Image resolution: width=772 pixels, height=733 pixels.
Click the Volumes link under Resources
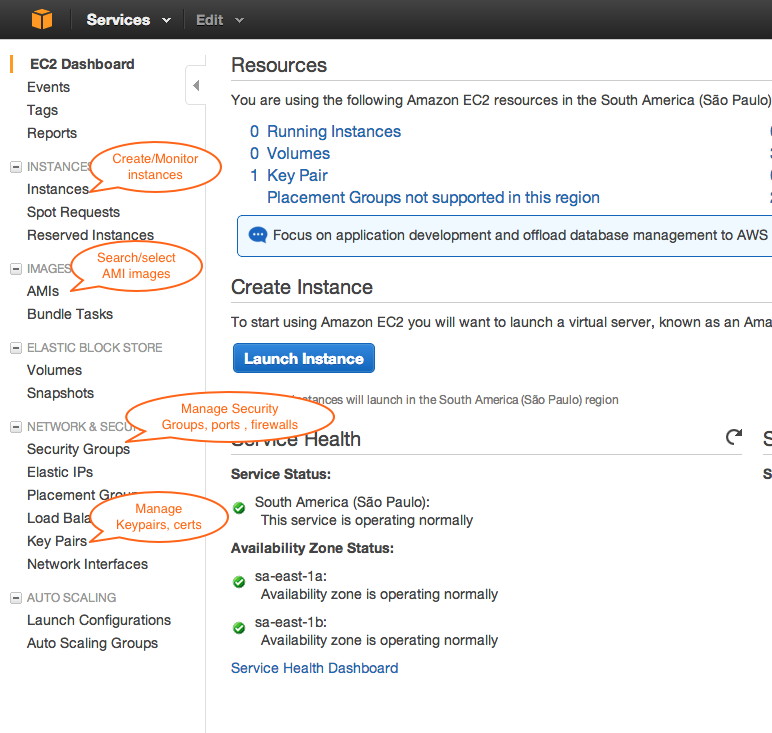pyautogui.click(x=298, y=154)
